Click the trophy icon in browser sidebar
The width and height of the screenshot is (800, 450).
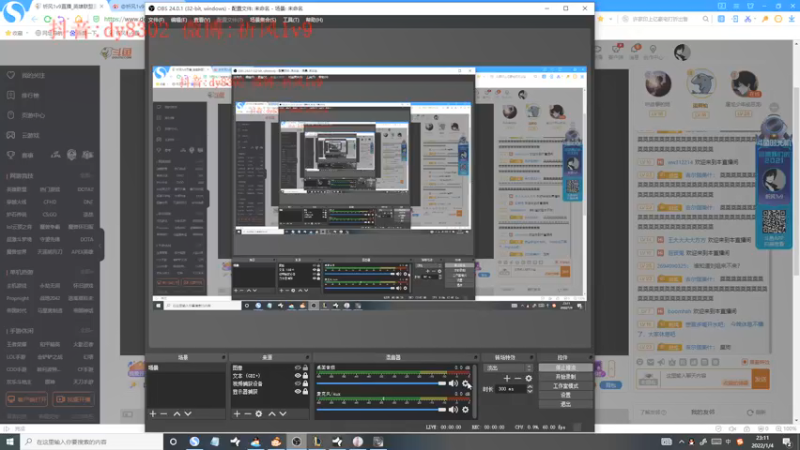pyautogui.click(x=11, y=155)
